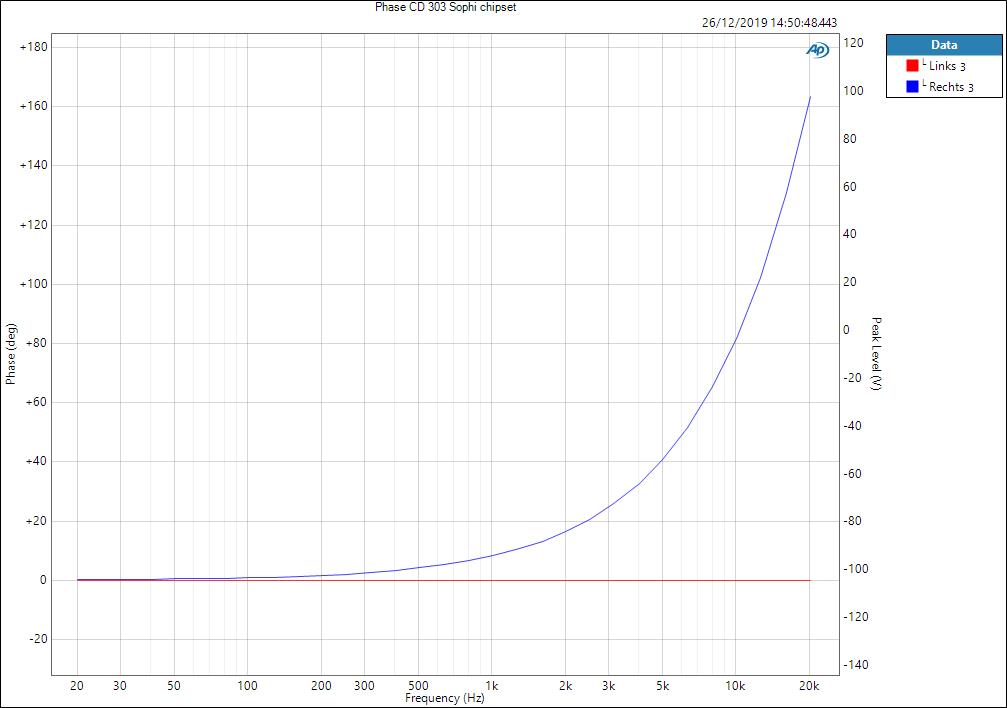Click the 10k frequency axis label

click(x=735, y=686)
